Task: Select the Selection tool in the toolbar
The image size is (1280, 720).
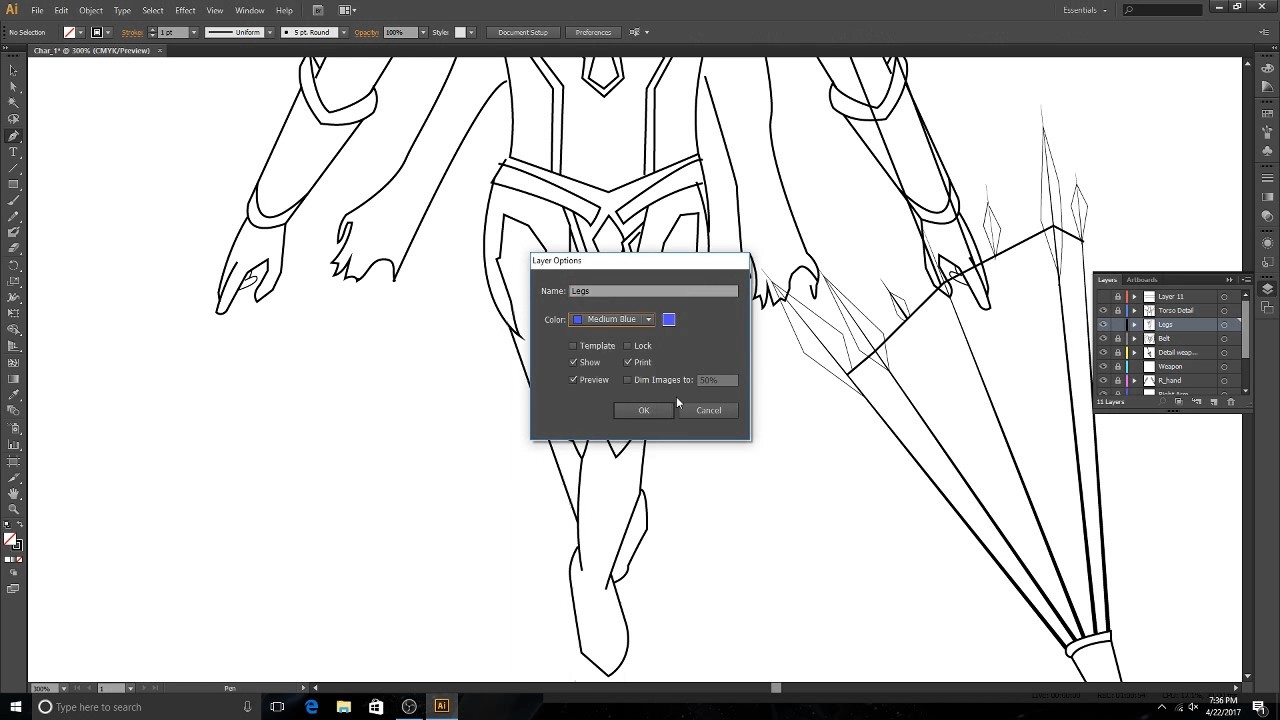Action: click(13, 70)
